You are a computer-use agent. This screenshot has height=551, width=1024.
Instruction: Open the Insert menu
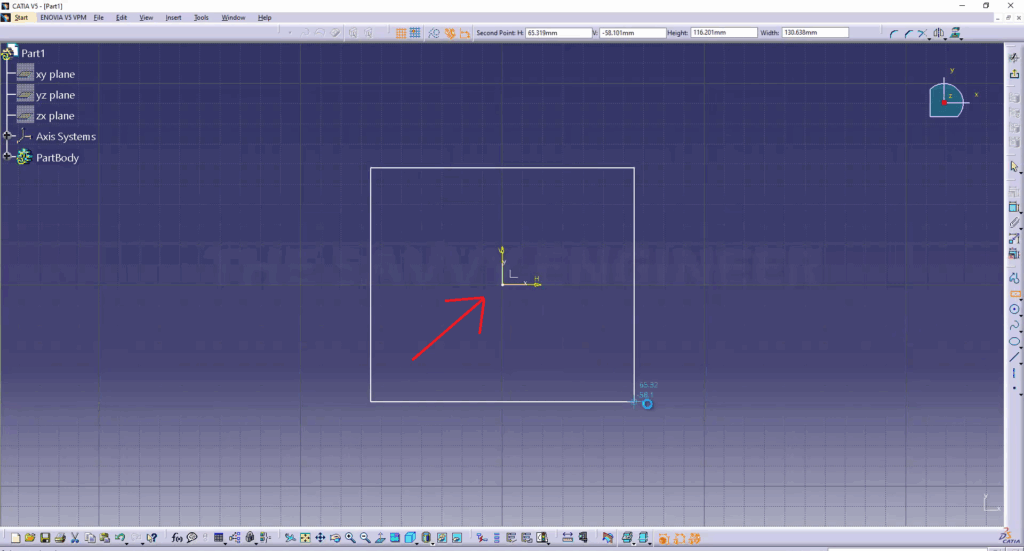coord(173,18)
